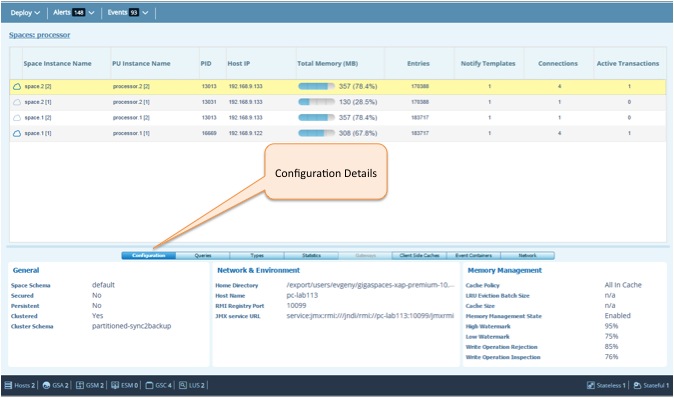The image size is (674, 398).
Task: Sort by Connections column header
Action: point(558,64)
